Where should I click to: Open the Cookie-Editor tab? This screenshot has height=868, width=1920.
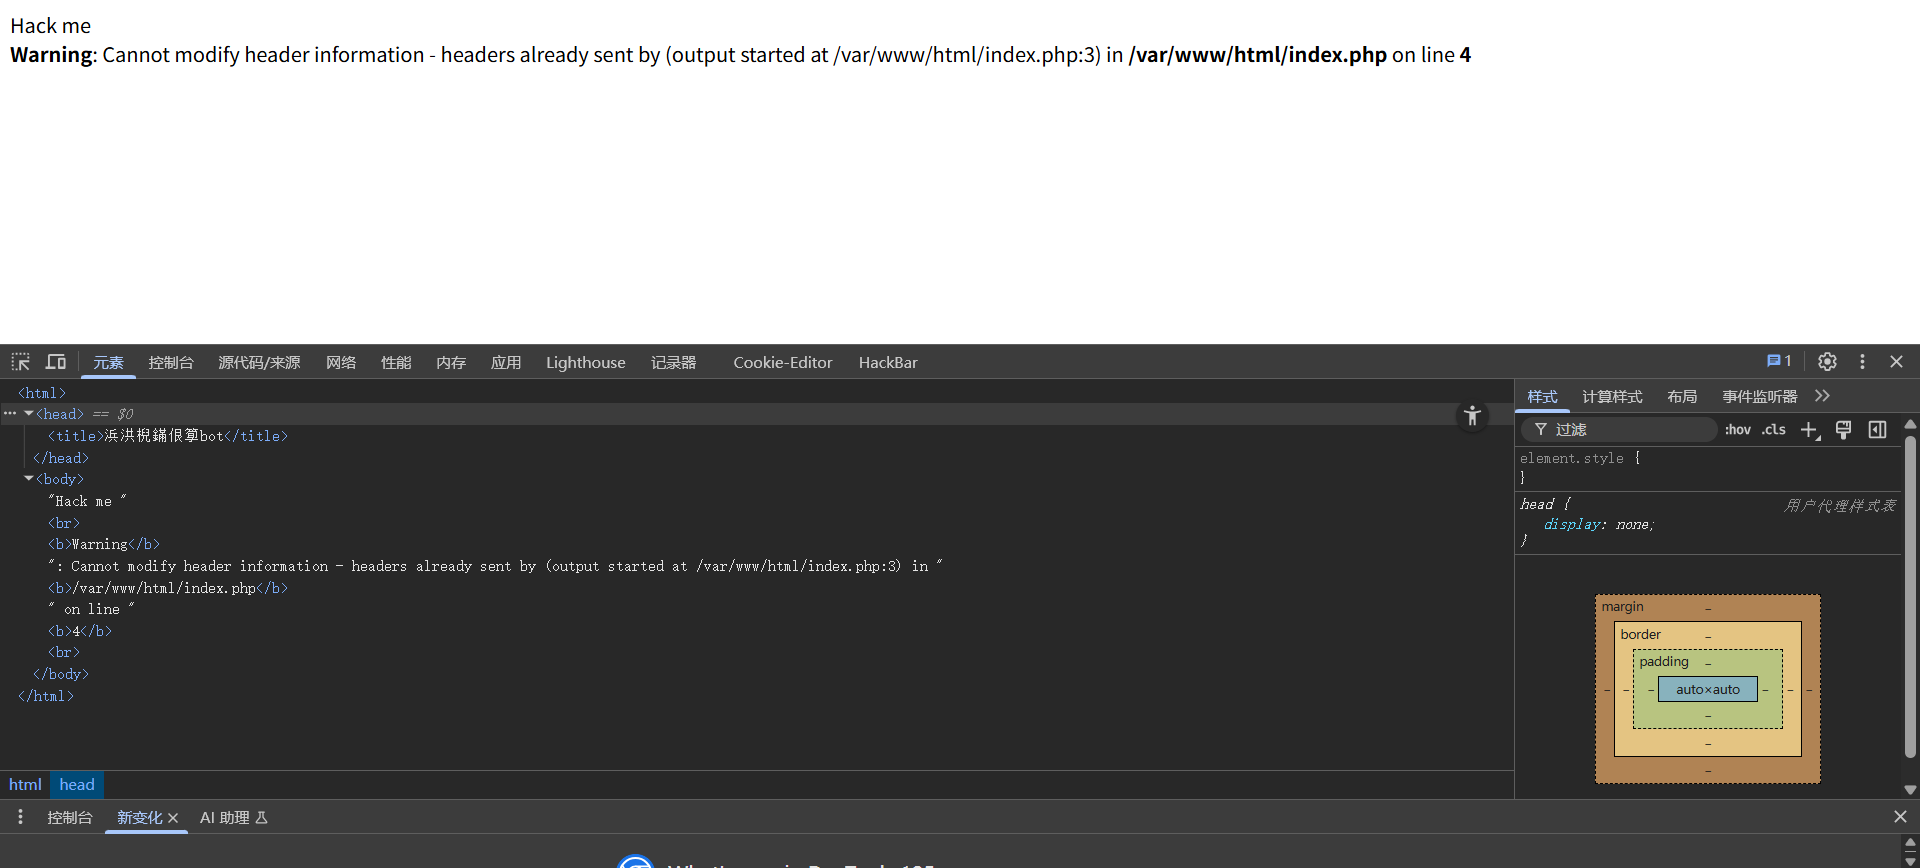click(783, 362)
